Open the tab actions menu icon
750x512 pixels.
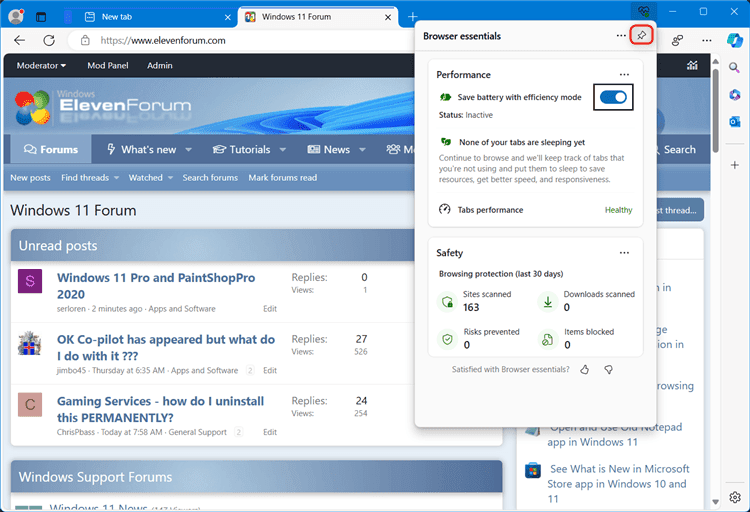(x=41, y=17)
